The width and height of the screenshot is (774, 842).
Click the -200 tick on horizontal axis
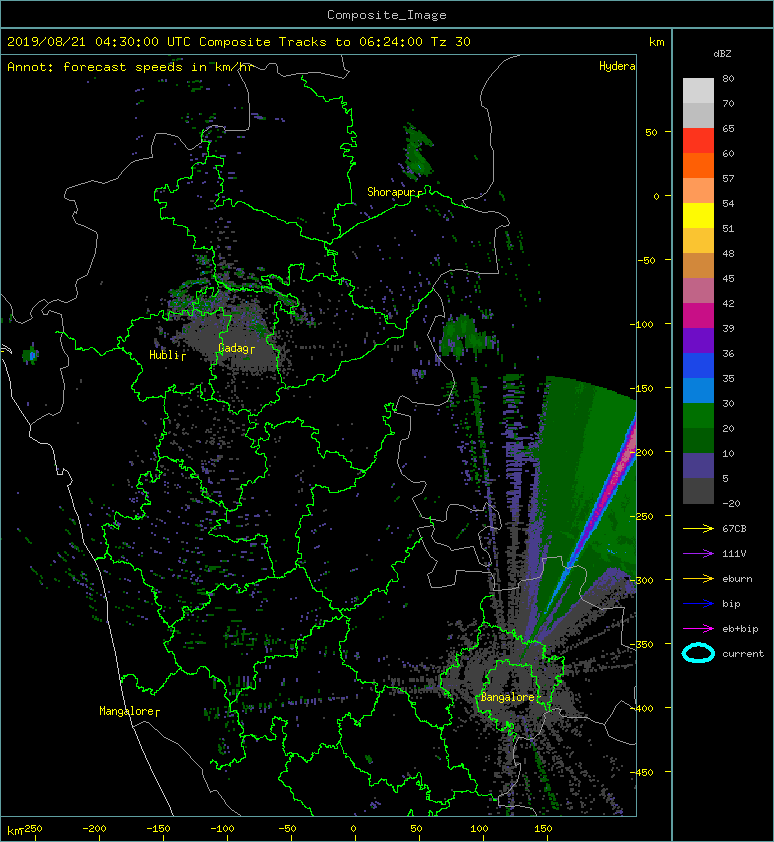point(94,829)
